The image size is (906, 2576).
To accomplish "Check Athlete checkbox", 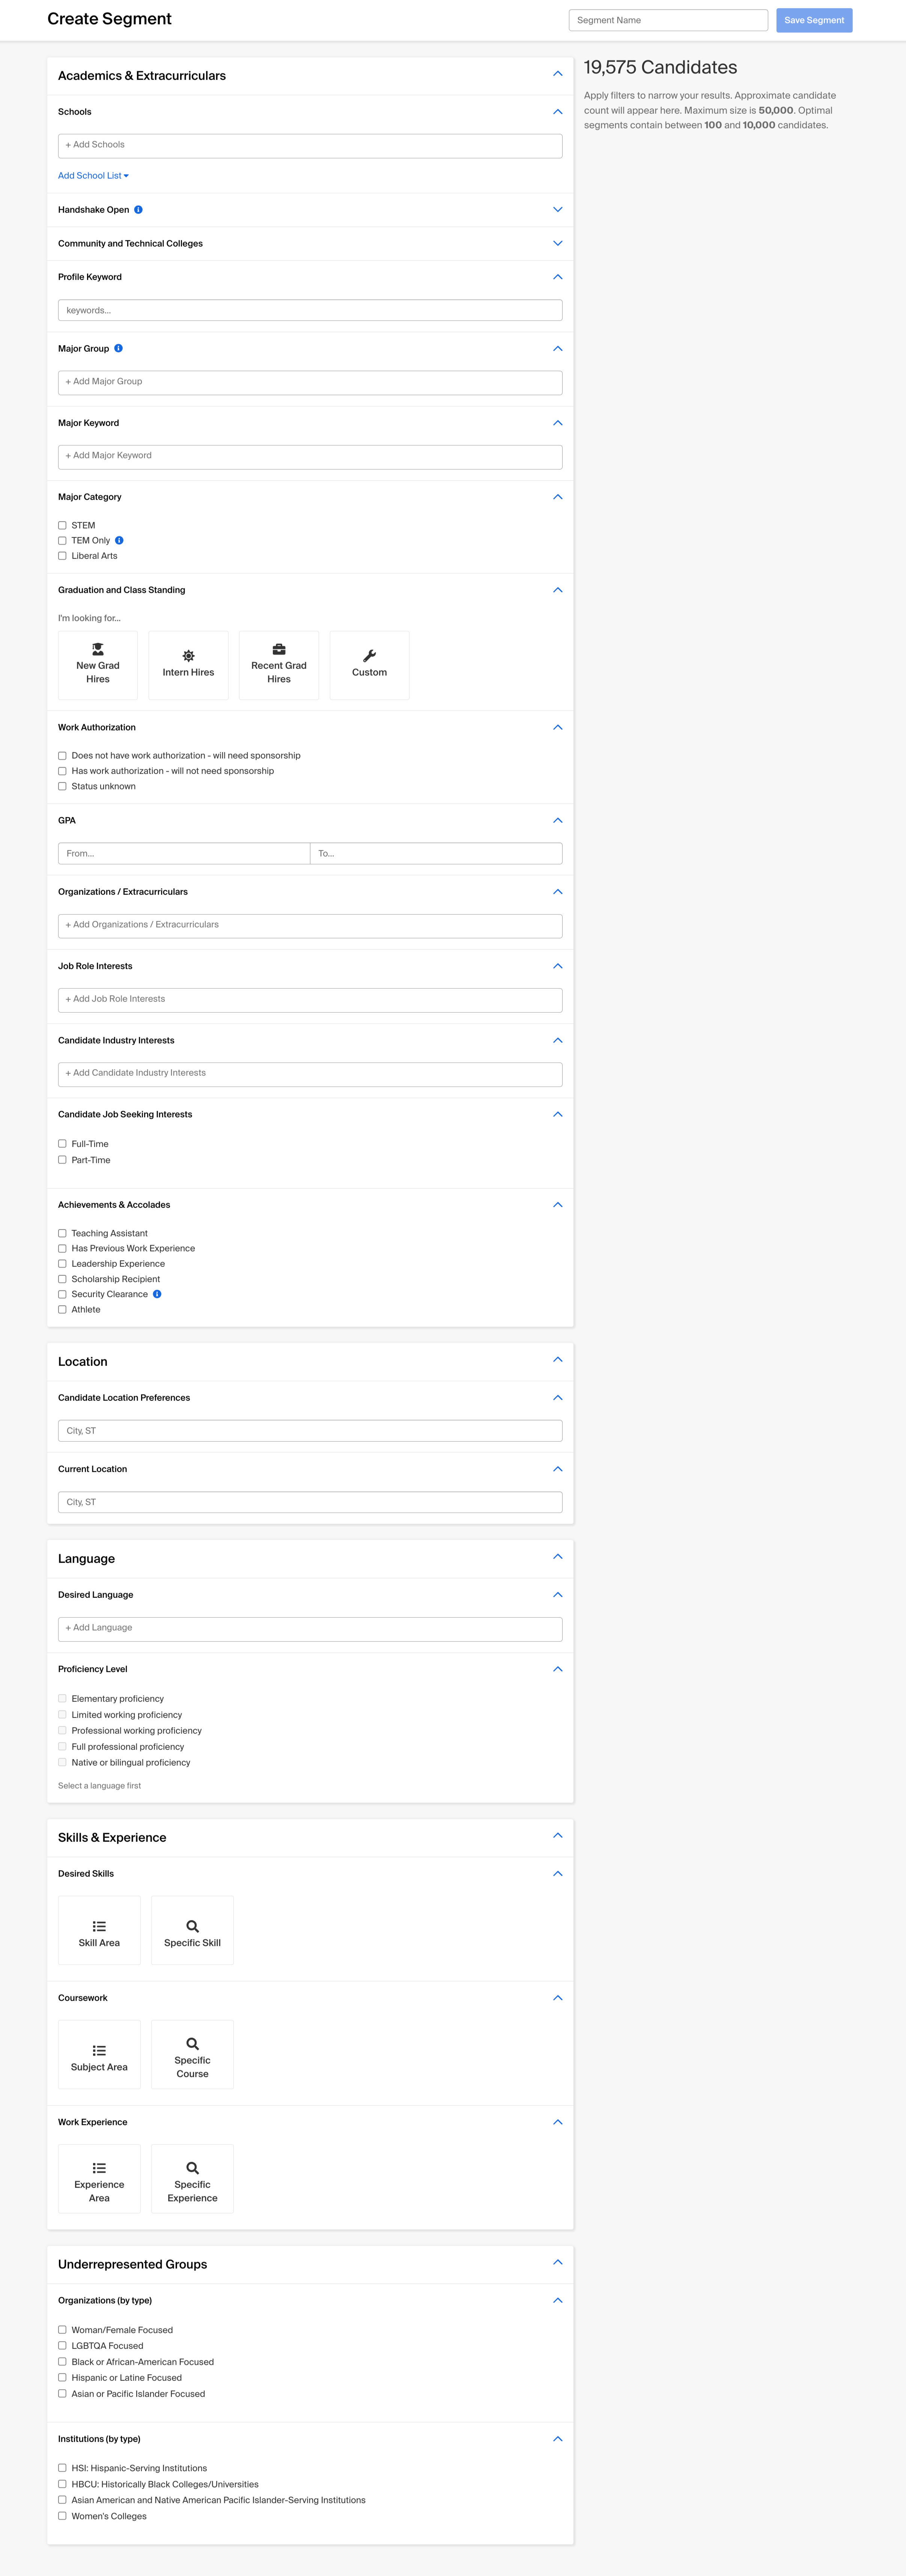I will point(62,1309).
